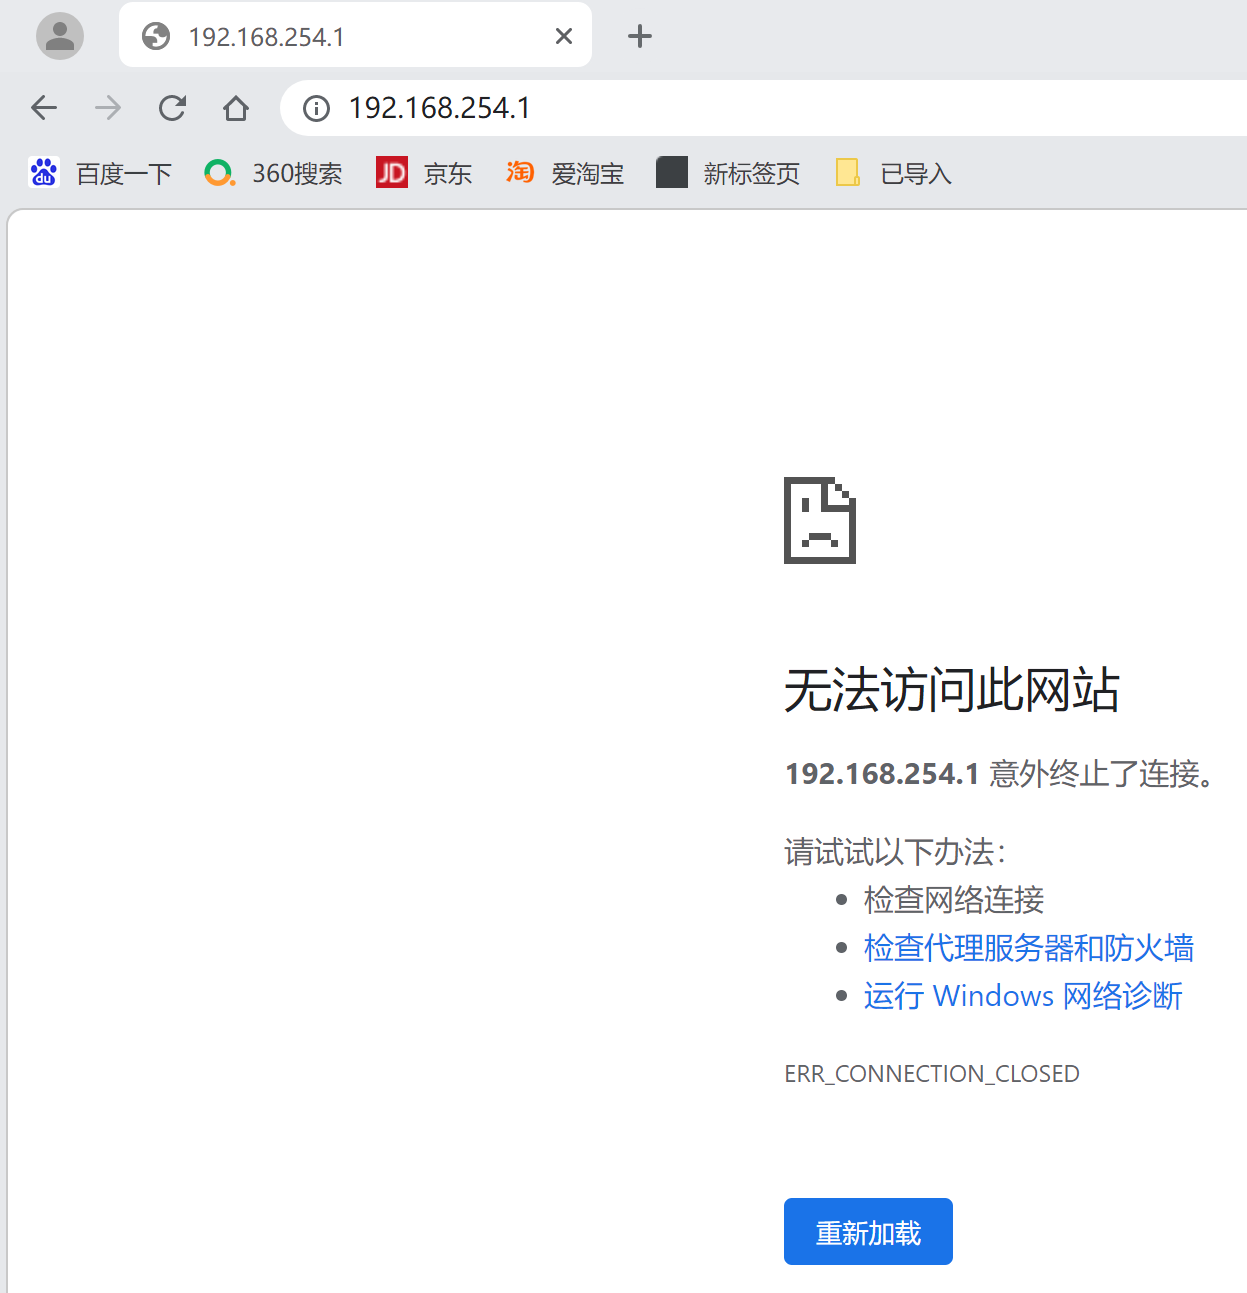
Task: Open the 爱淘宝 bookmark
Action: point(565,173)
